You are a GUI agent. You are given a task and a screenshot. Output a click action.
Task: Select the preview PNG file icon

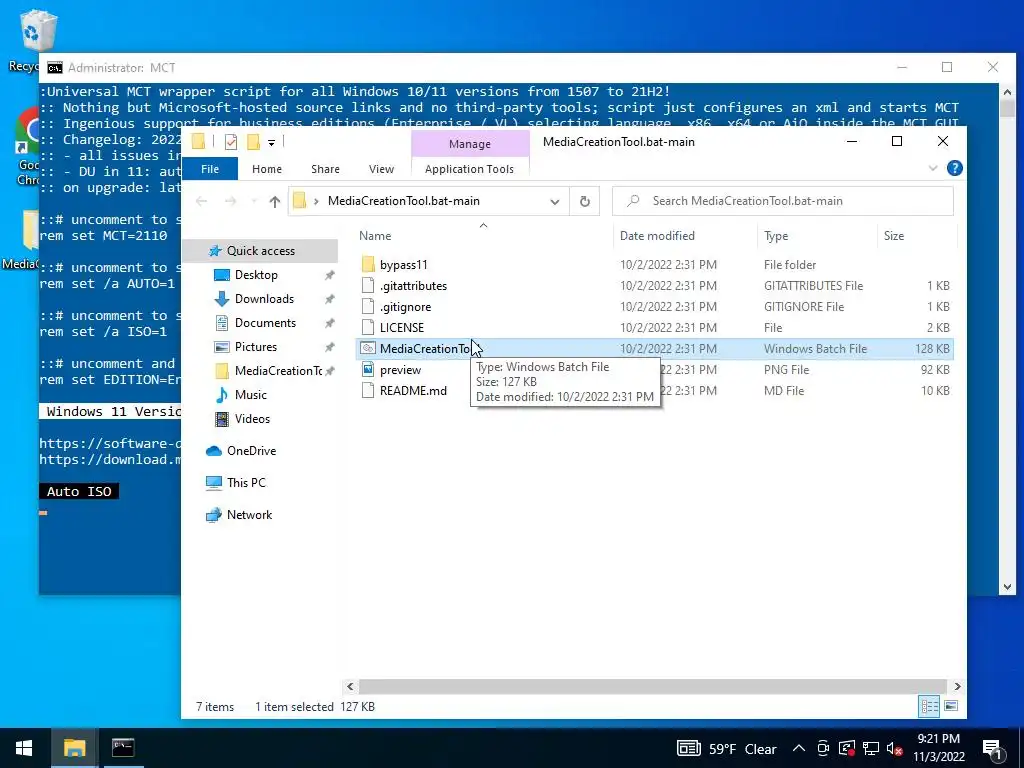pyautogui.click(x=368, y=370)
